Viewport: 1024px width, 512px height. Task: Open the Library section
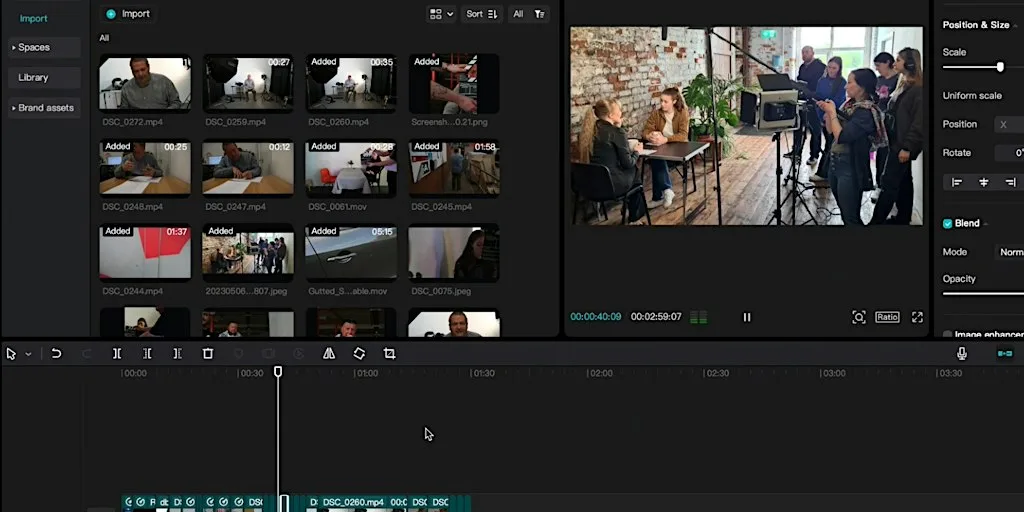click(x=44, y=77)
